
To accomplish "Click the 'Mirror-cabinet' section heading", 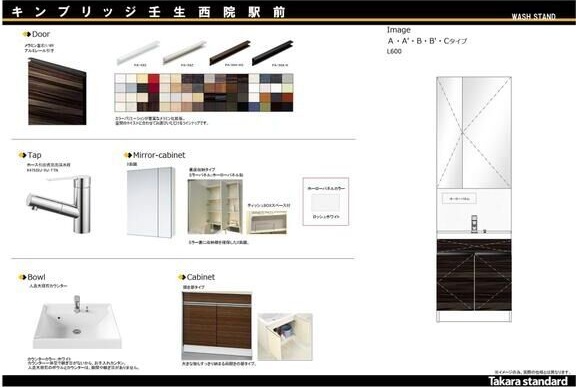I will click(x=159, y=155).
